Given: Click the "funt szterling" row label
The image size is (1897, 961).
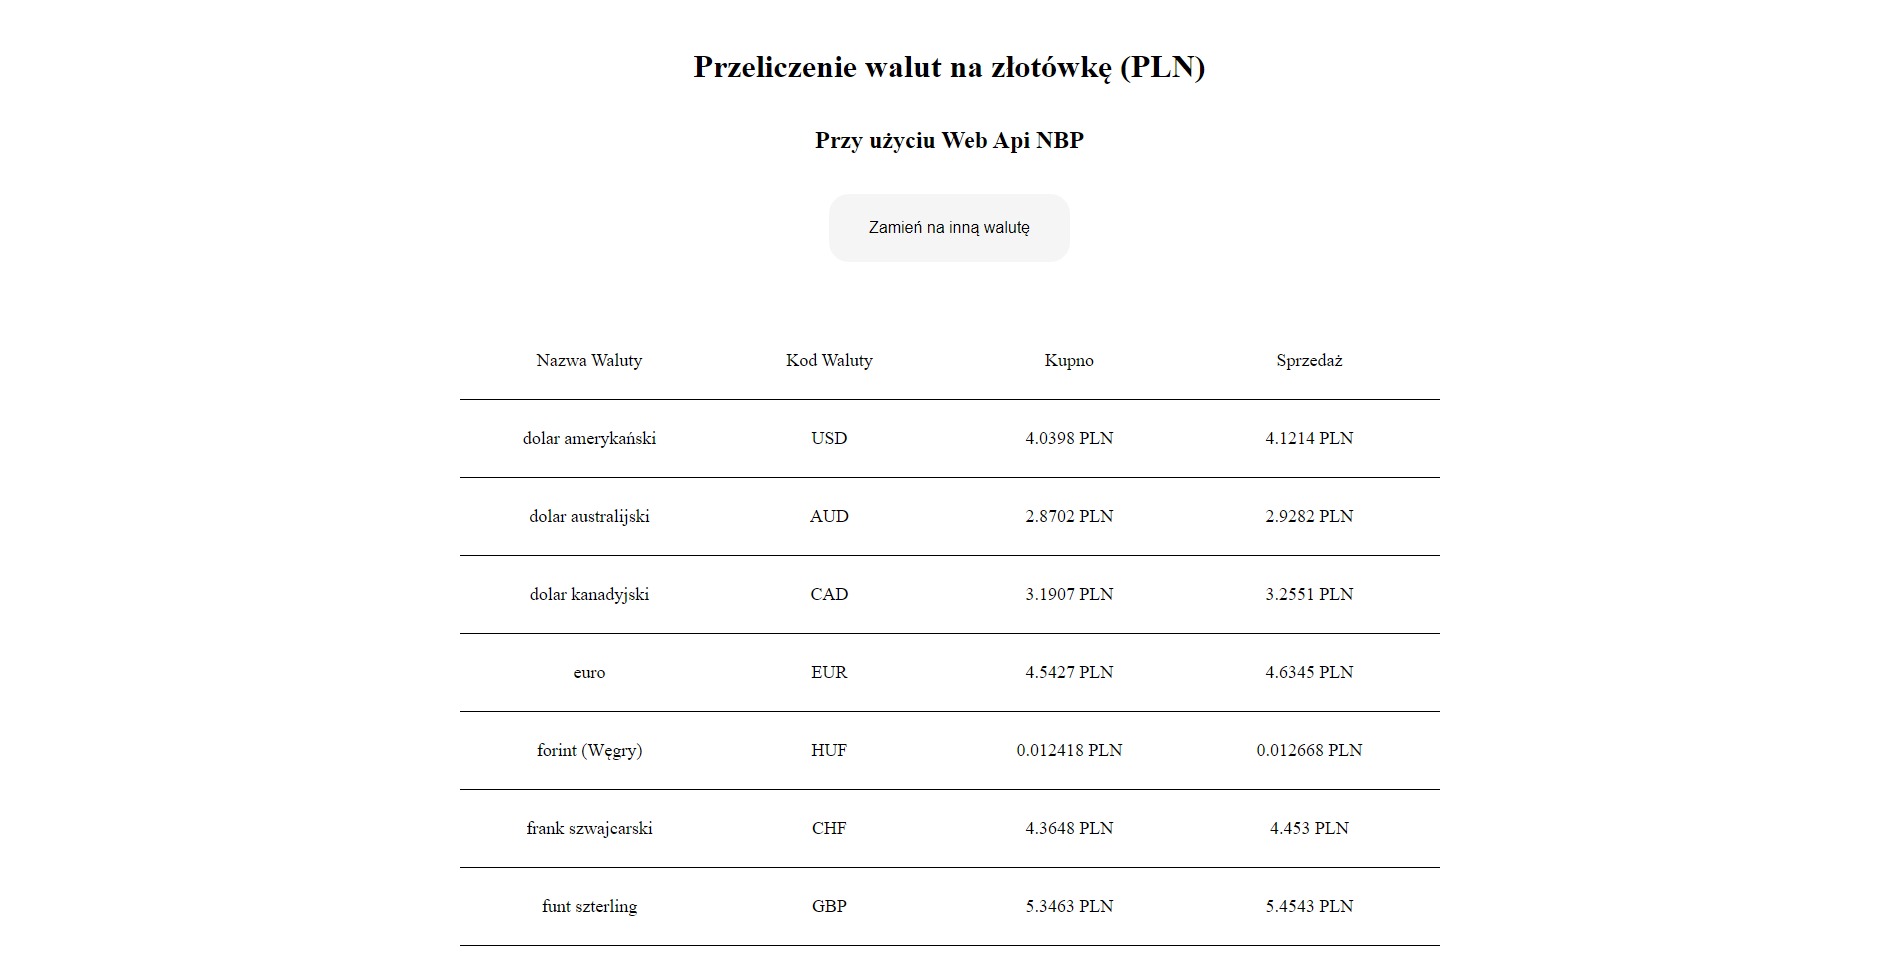Looking at the screenshot, I should 590,906.
